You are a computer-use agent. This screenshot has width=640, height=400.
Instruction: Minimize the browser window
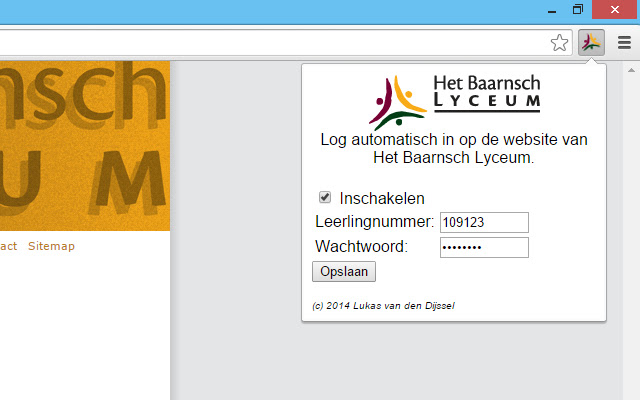(x=552, y=10)
